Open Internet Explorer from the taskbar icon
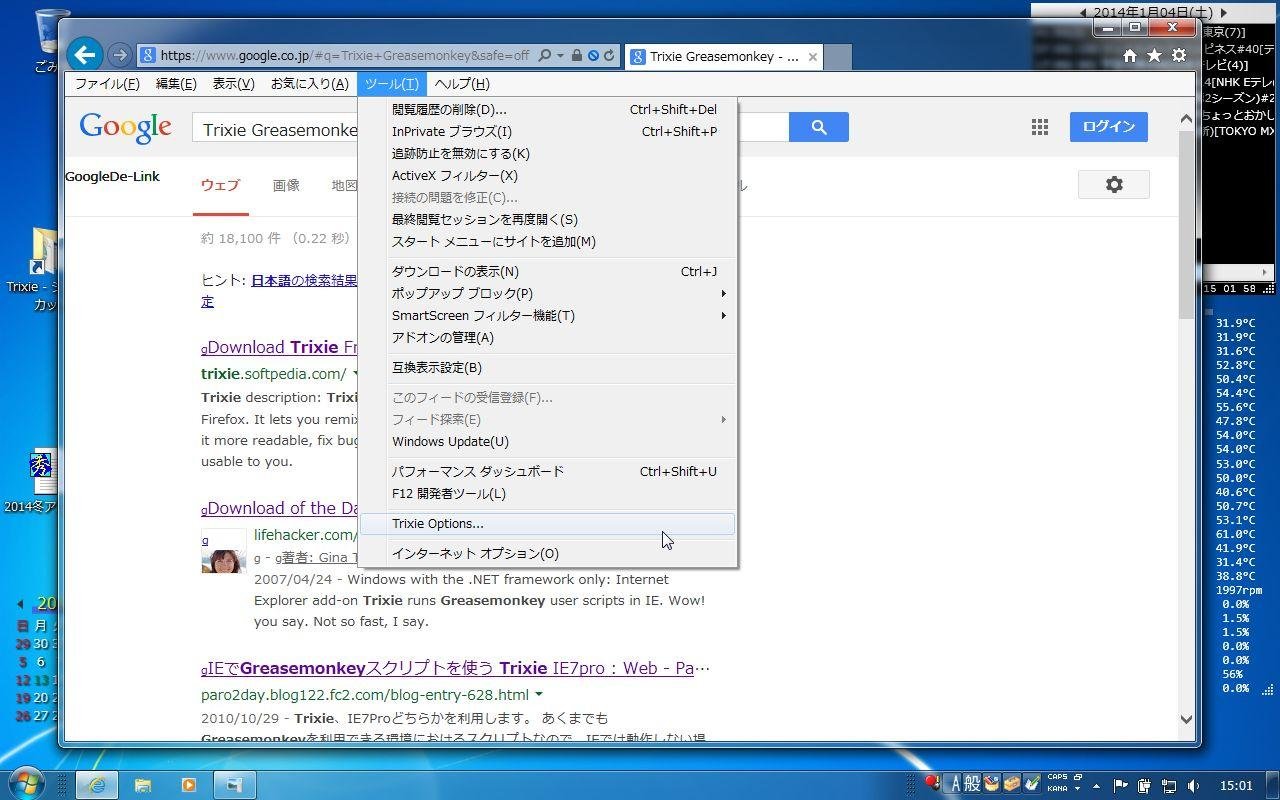 (95, 785)
